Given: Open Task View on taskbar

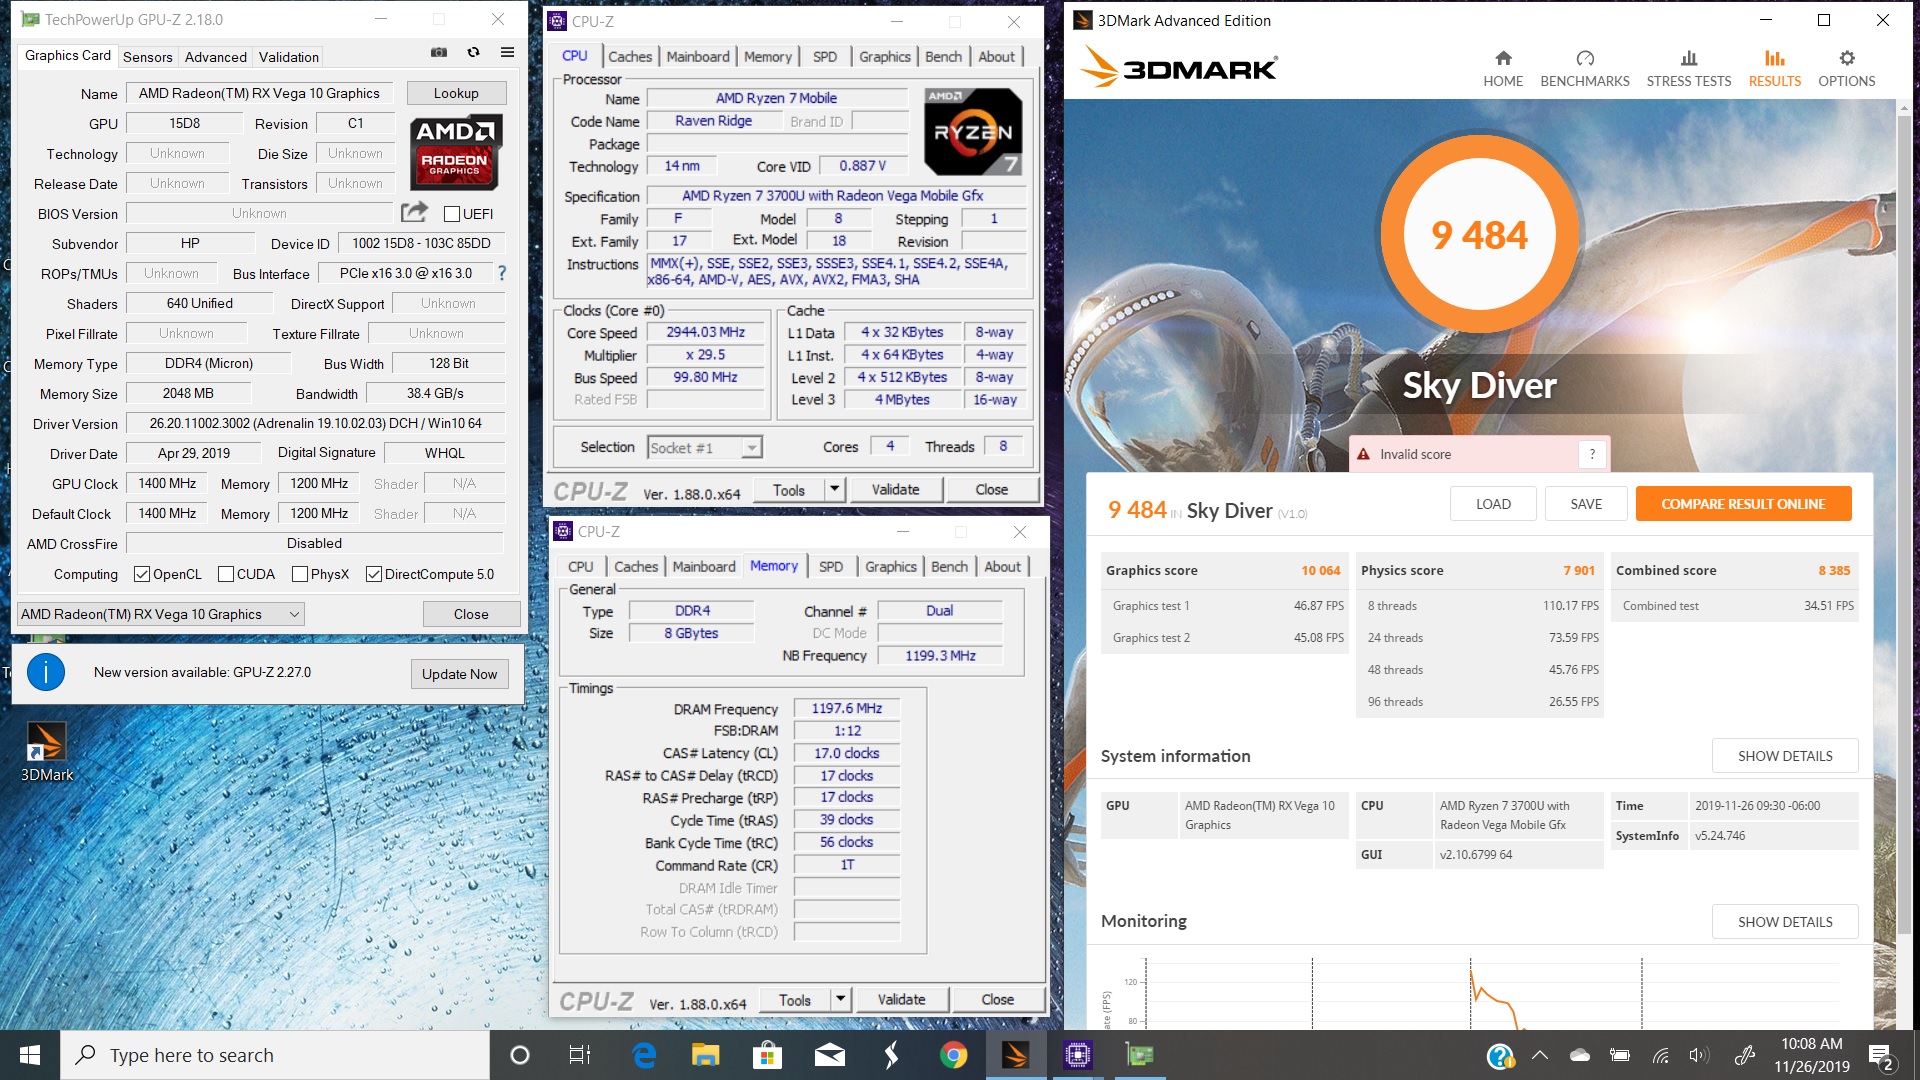Looking at the screenshot, I should pos(580,1055).
